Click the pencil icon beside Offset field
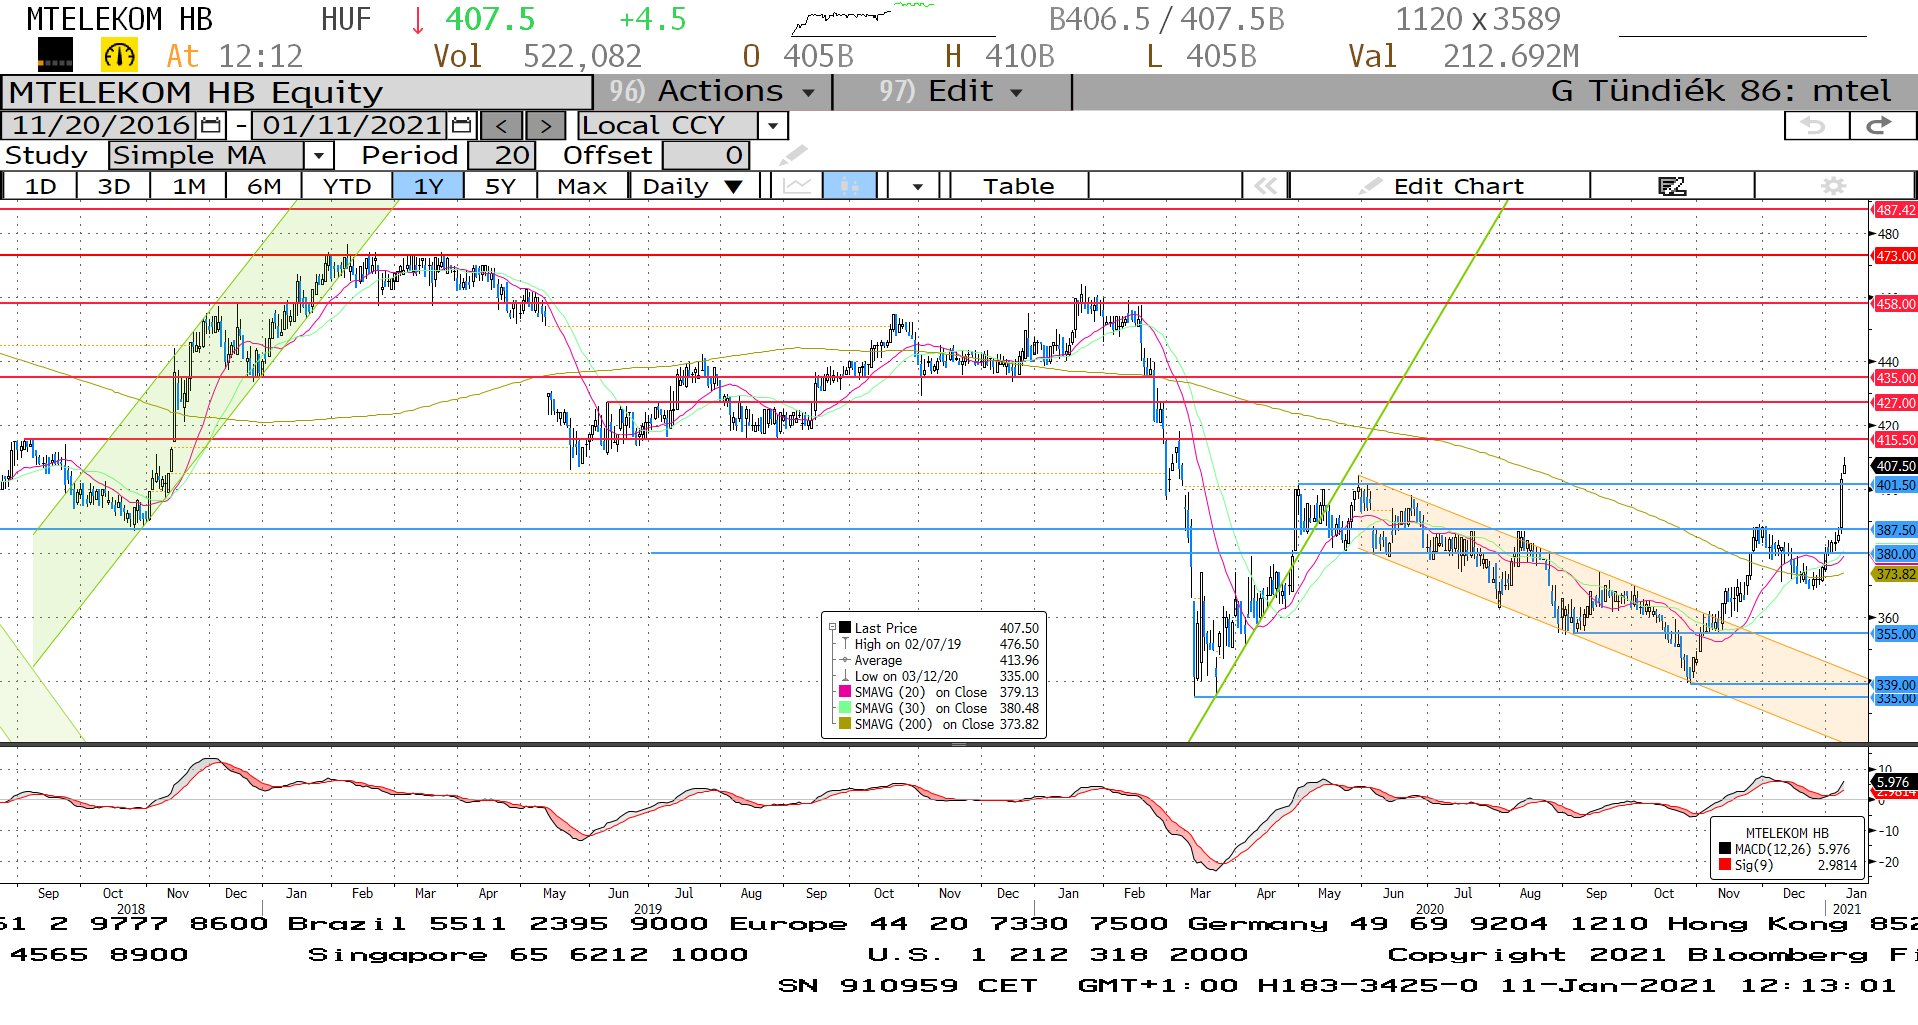The width and height of the screenshot is (1918, 1025). pyautogui.click(x=793, y=155)
